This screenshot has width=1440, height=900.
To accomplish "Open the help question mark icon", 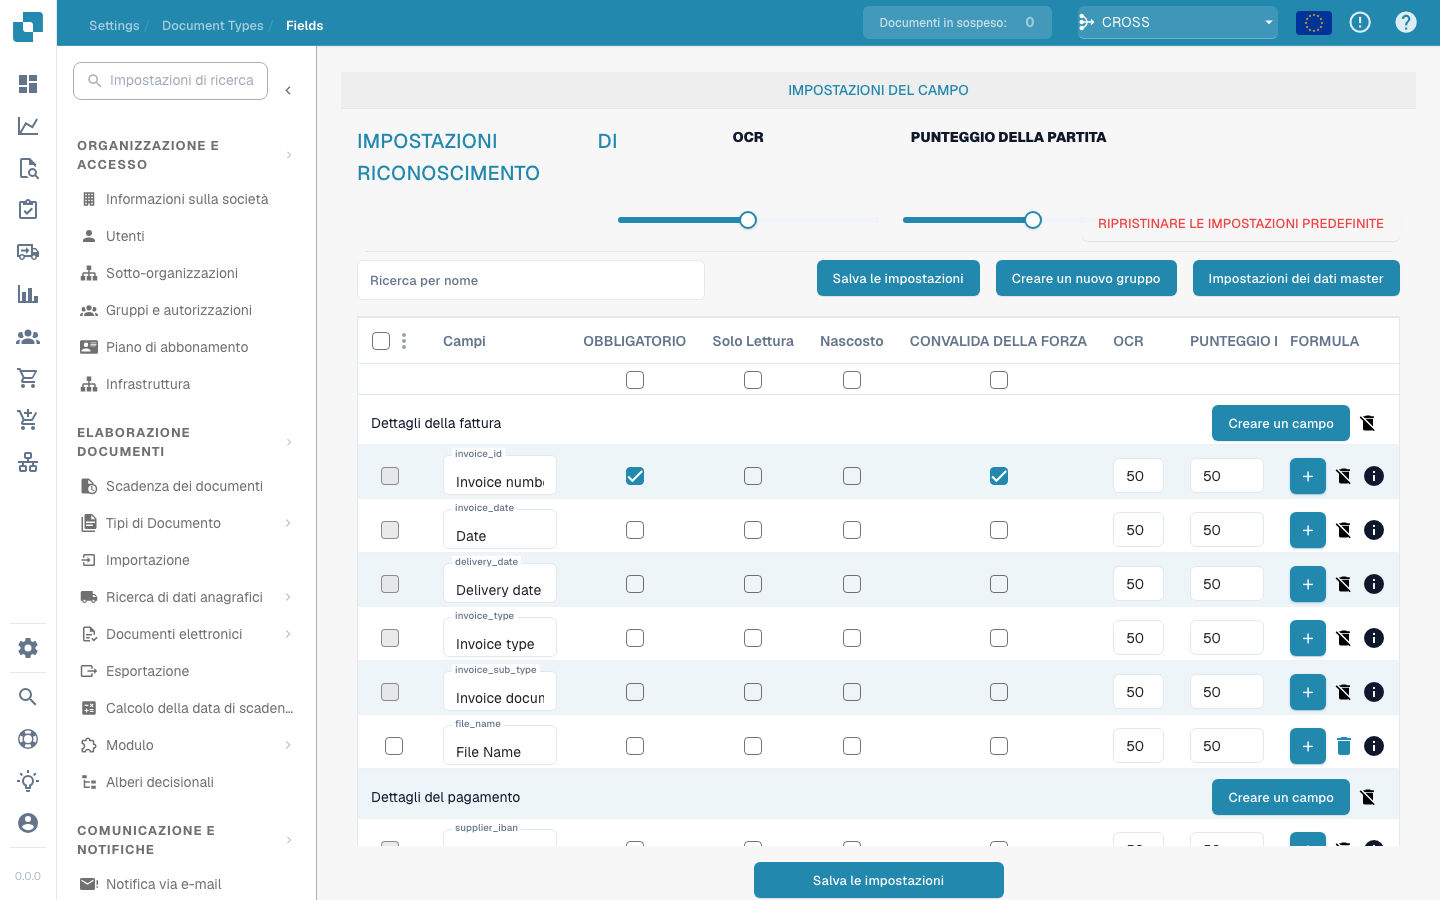I will point(1406,22).
